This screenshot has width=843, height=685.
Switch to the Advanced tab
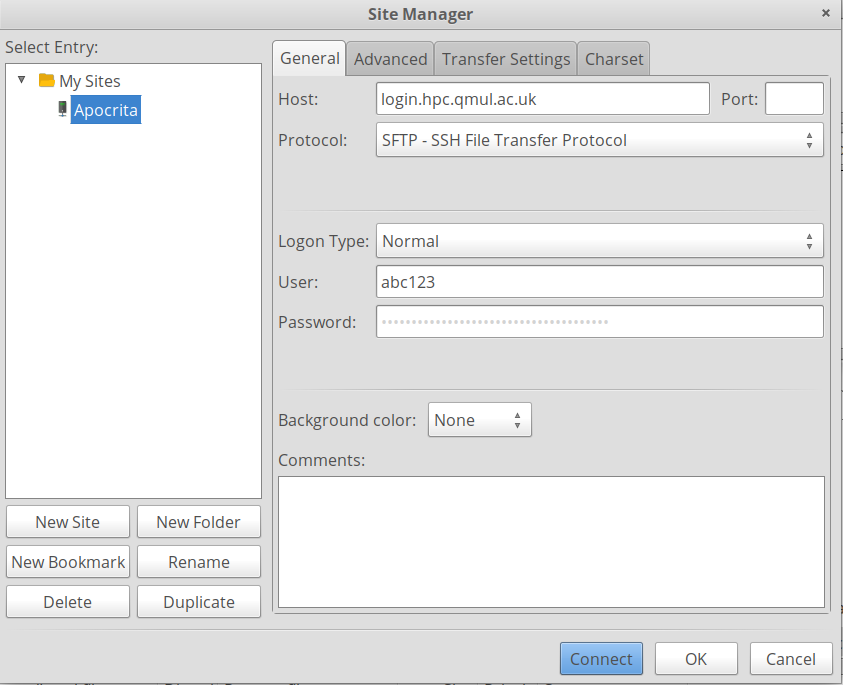point(389,58)
